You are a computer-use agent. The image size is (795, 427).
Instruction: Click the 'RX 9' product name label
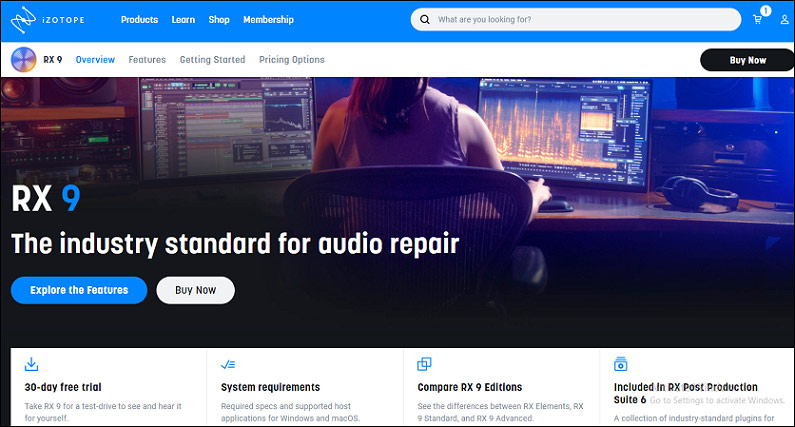(x=53, y=60)
